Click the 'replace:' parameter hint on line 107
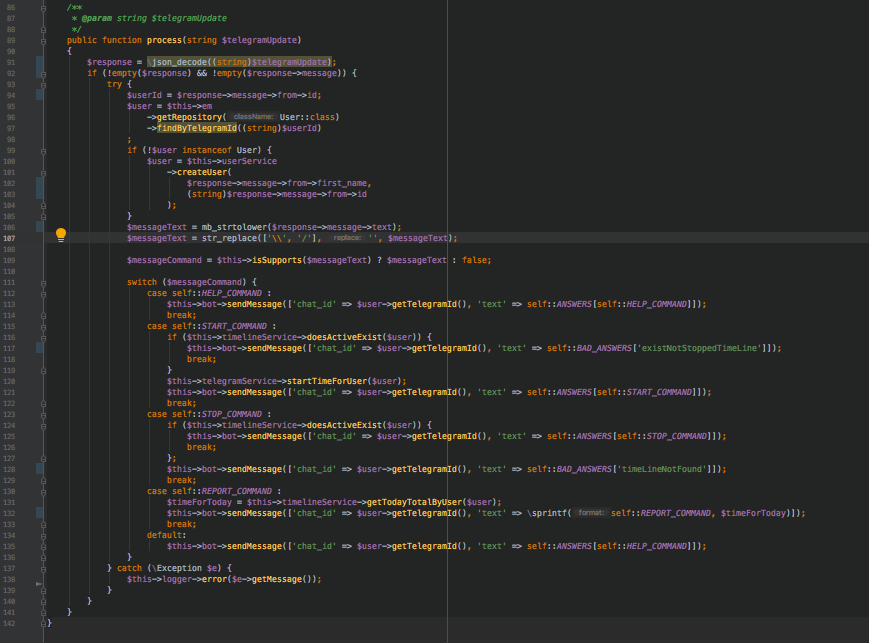 click(x=347, y=238)
